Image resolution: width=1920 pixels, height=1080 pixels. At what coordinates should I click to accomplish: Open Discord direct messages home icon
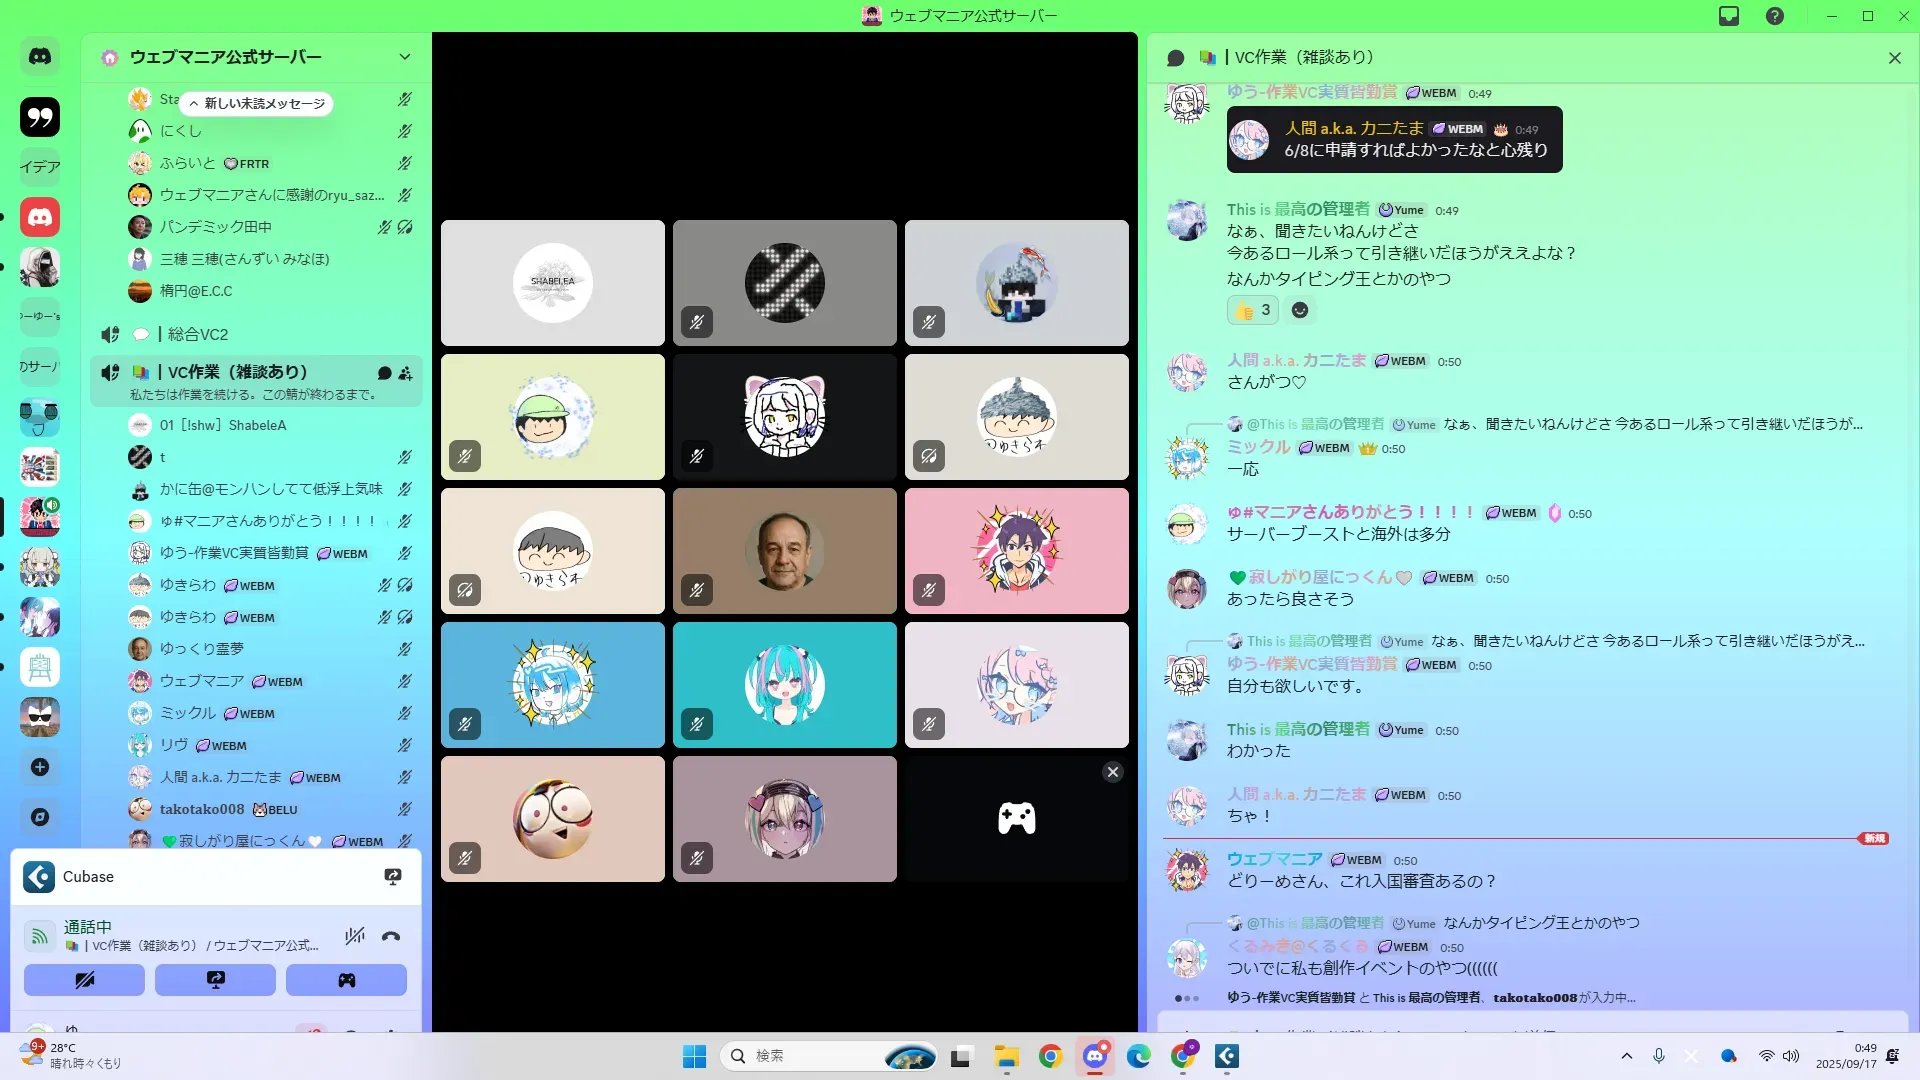coord(40,57)
